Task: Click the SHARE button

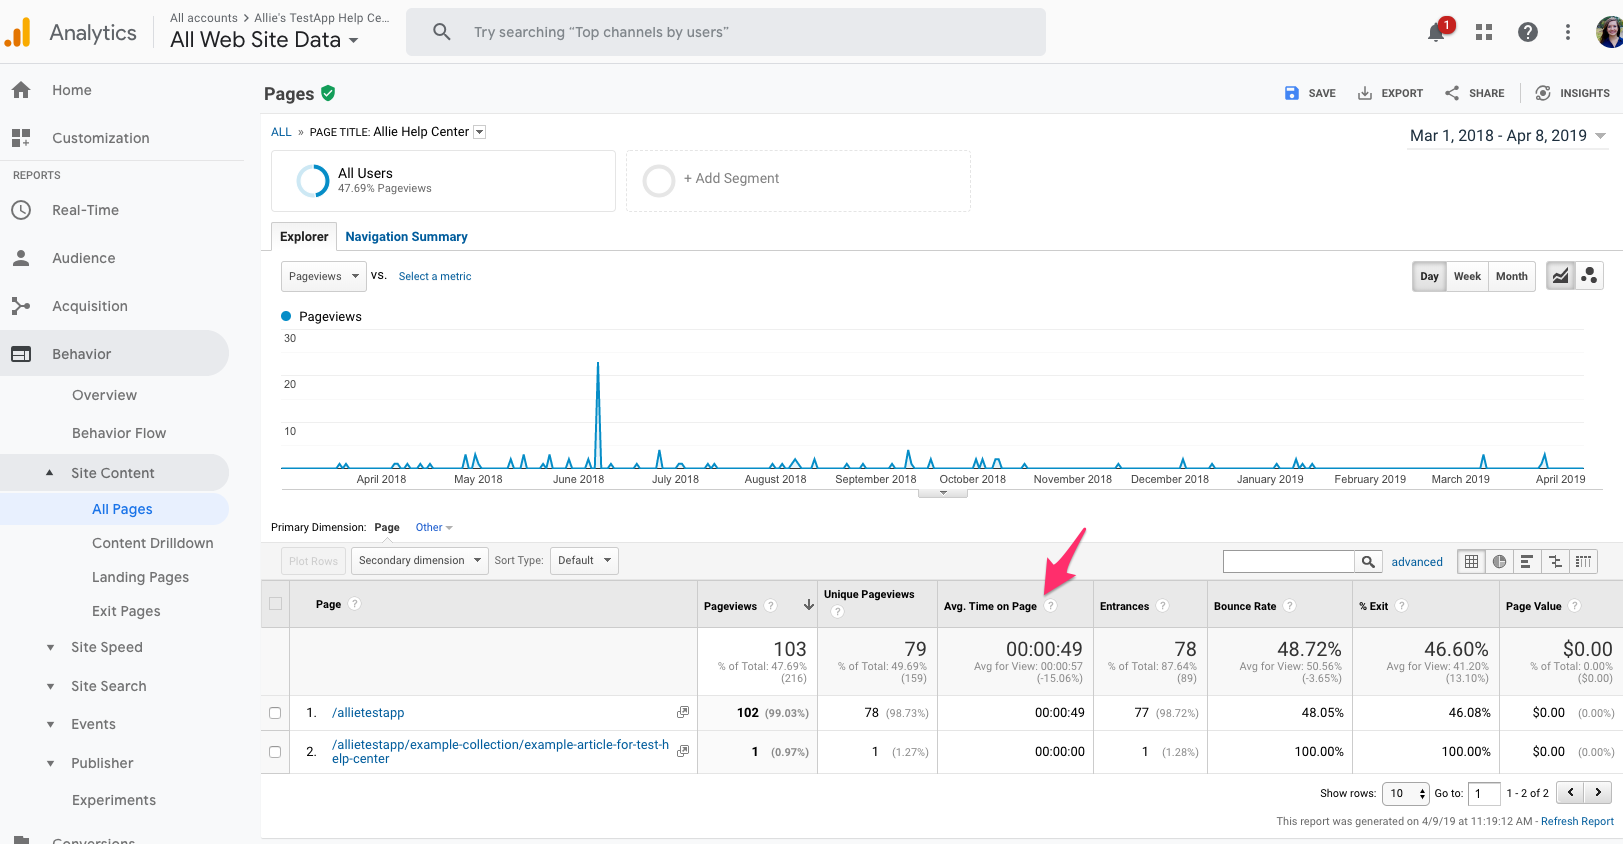Action: tap(1475, 93)
